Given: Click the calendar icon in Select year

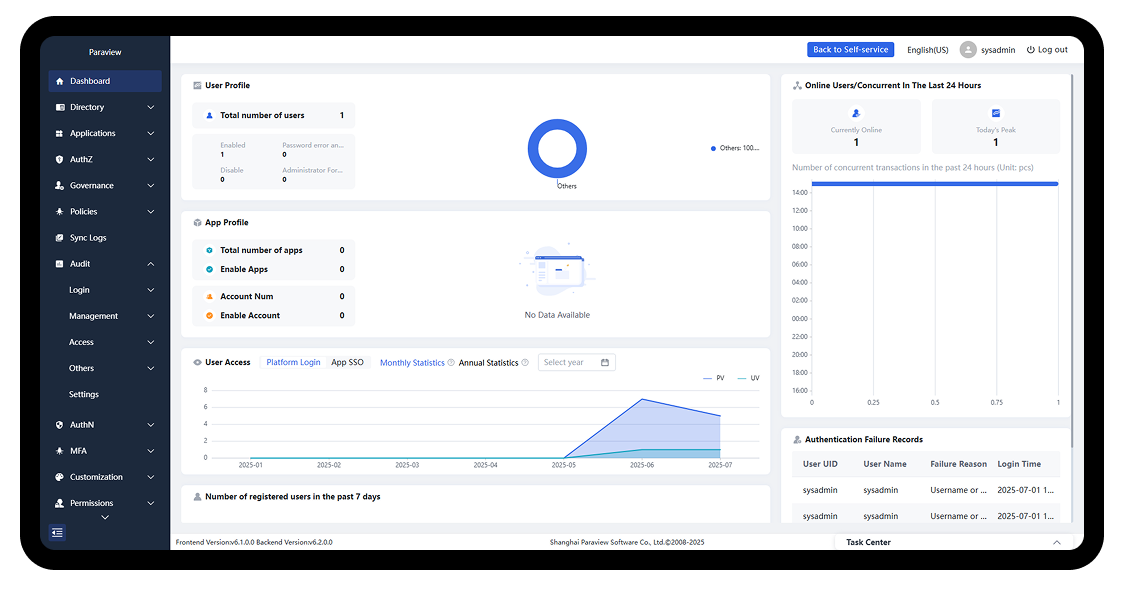Looking at the screenshot, I should [604, 363].
